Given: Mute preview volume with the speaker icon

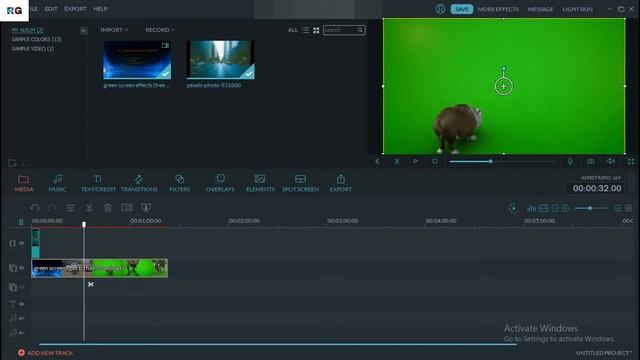Looking at the screenshot, I should point(611,162).
